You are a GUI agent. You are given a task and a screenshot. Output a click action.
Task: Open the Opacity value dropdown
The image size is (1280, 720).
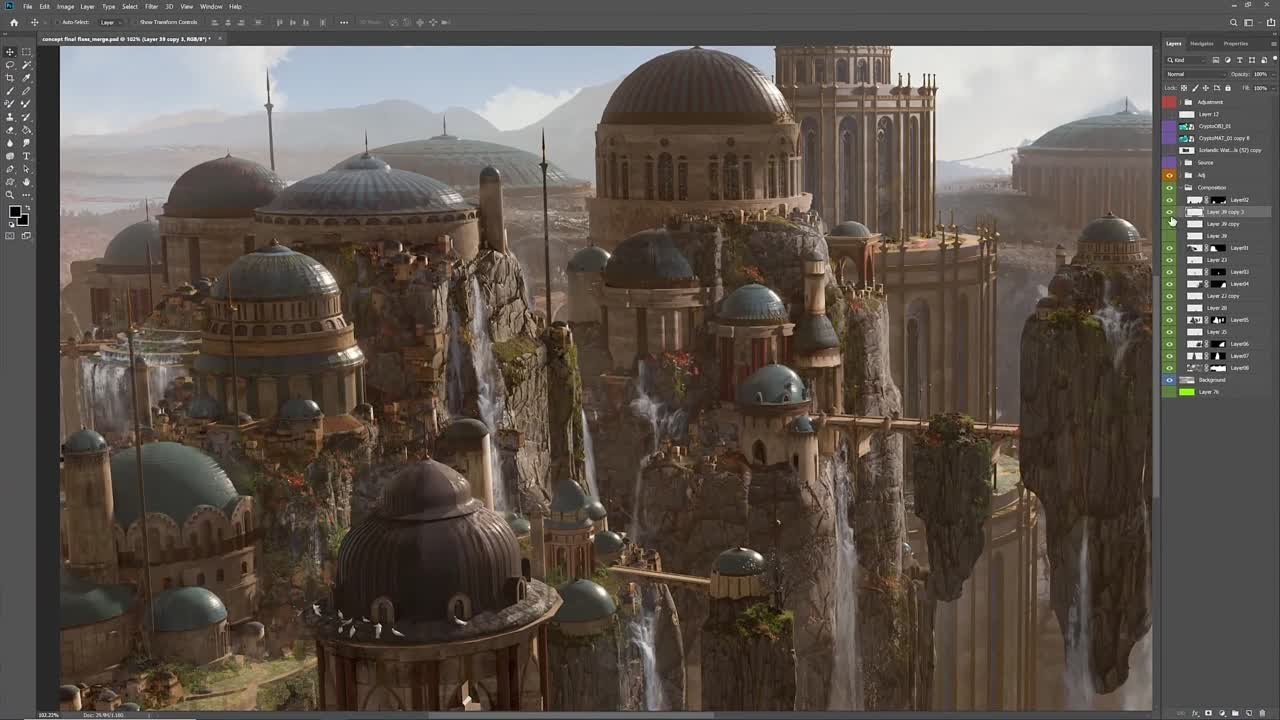[x=1273, y=74]
